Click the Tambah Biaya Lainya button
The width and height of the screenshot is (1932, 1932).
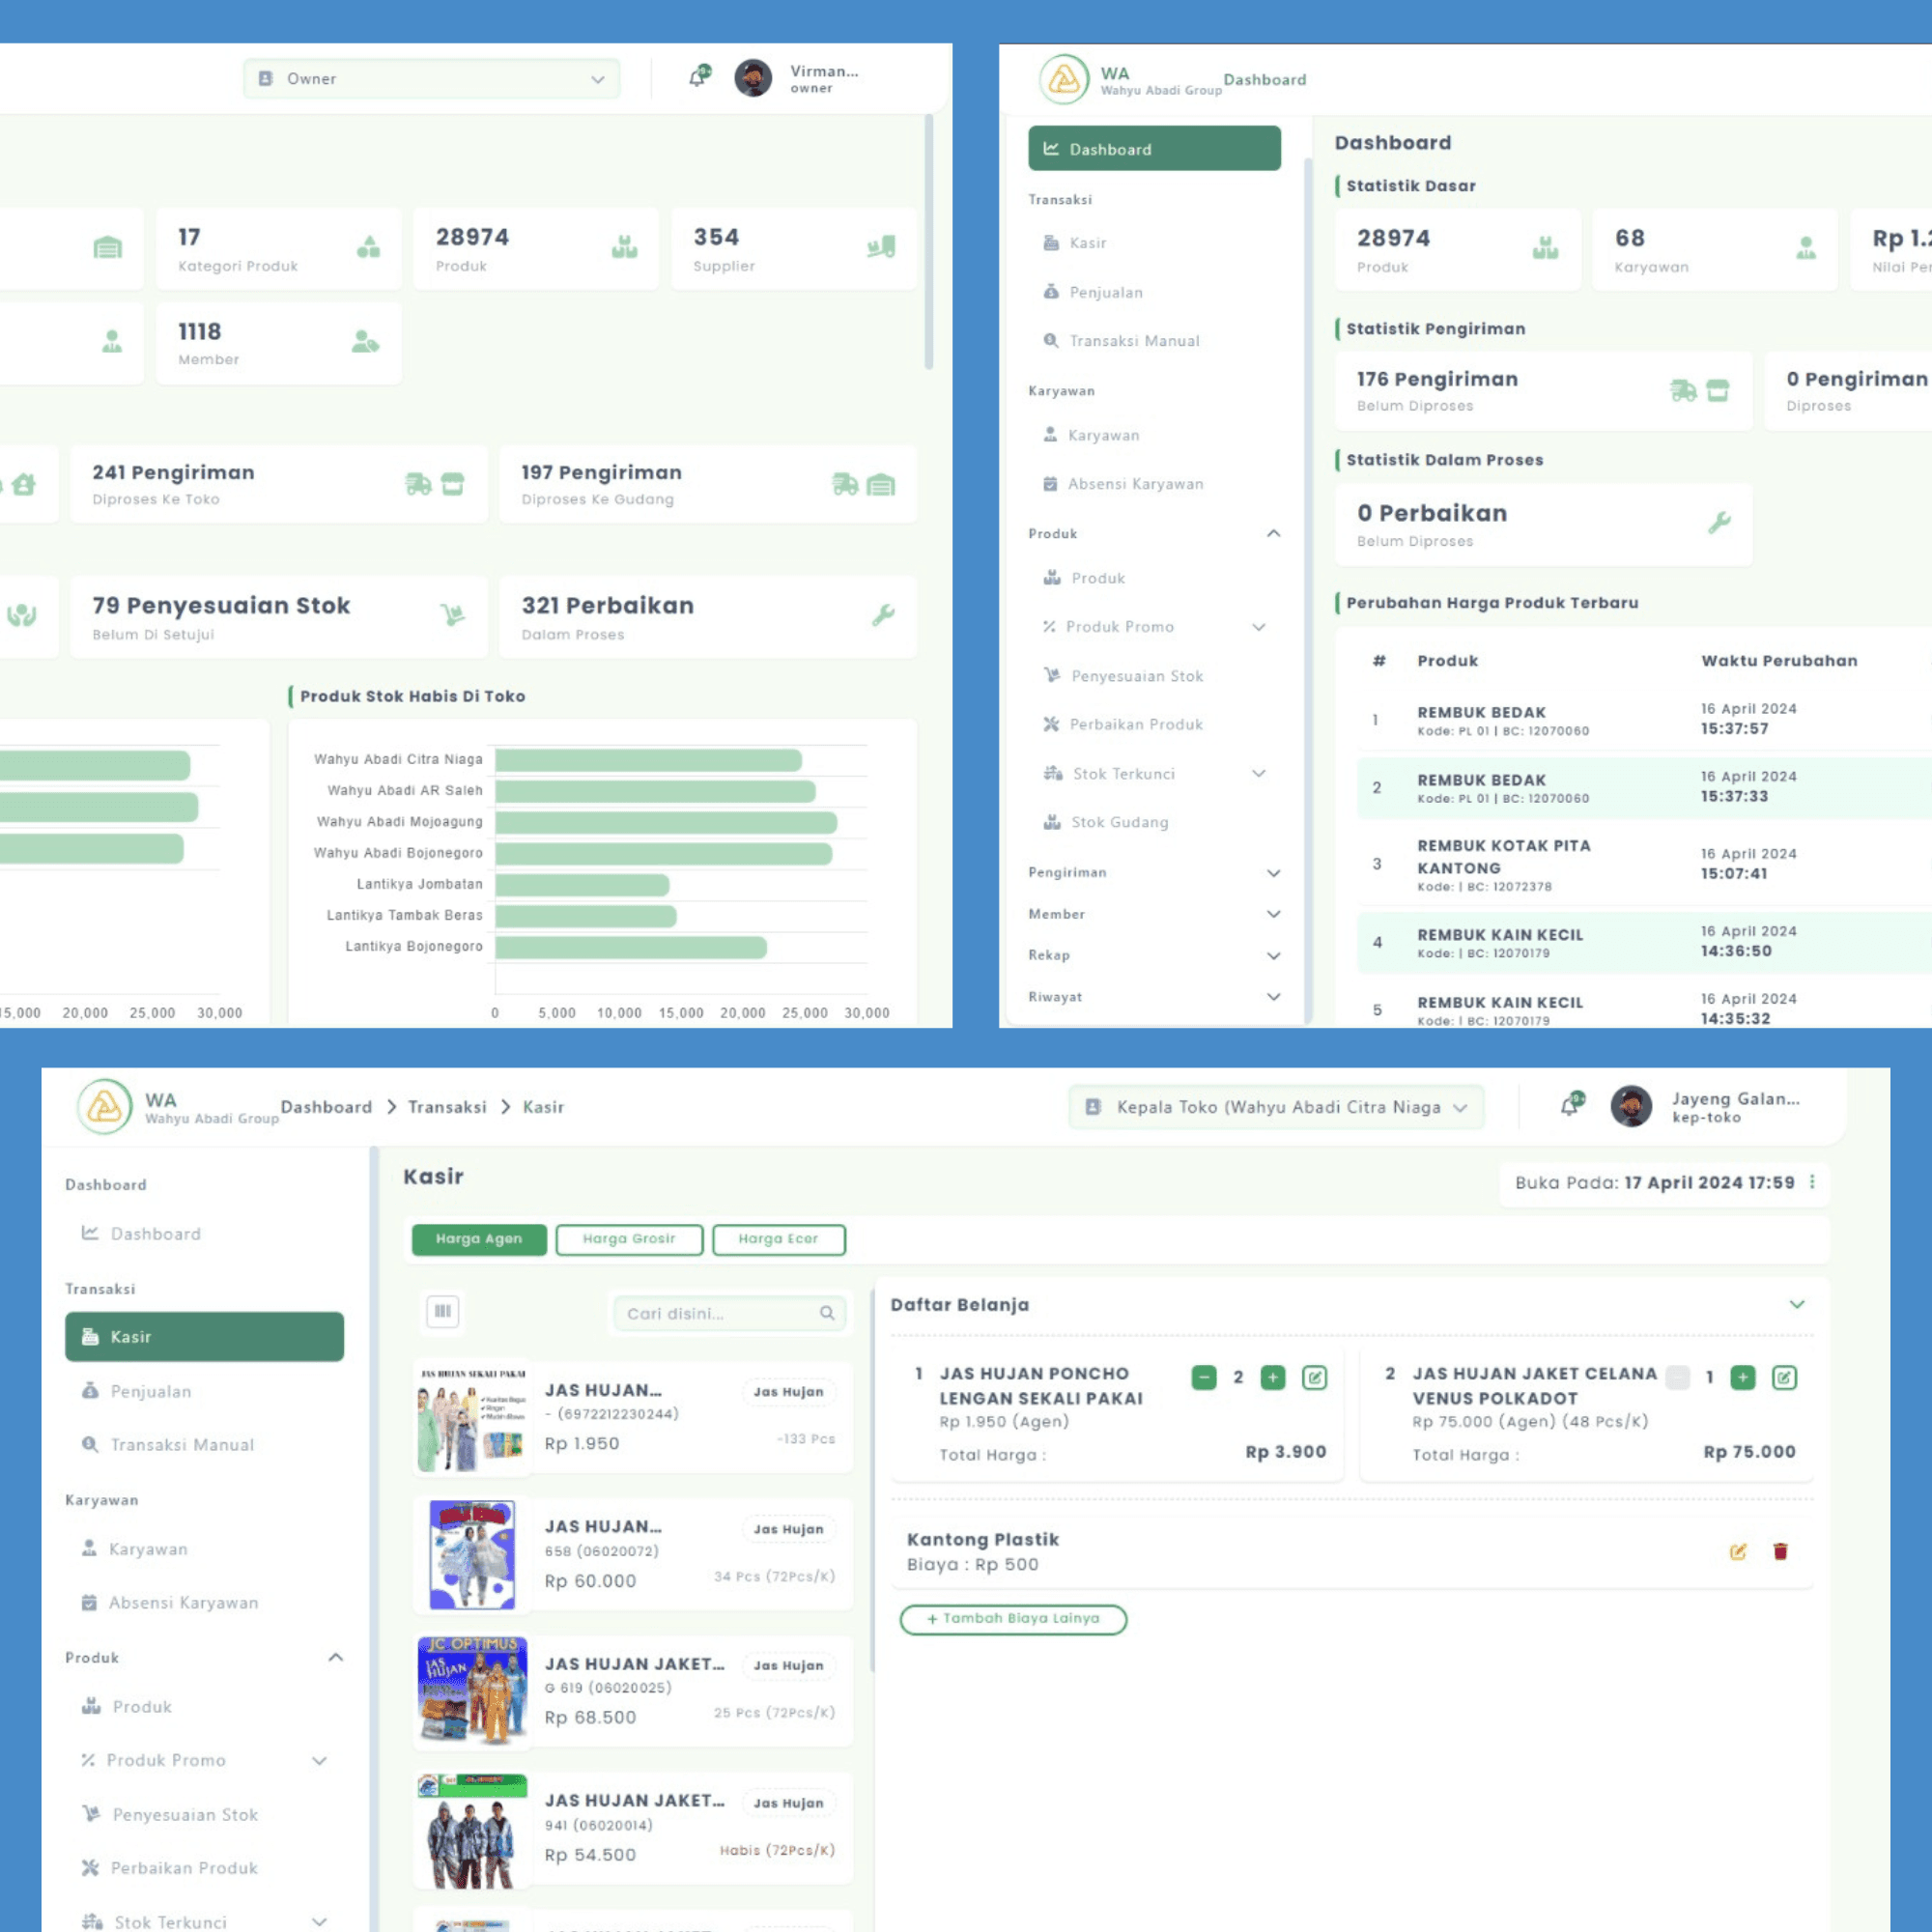tap(1013, 1619)
